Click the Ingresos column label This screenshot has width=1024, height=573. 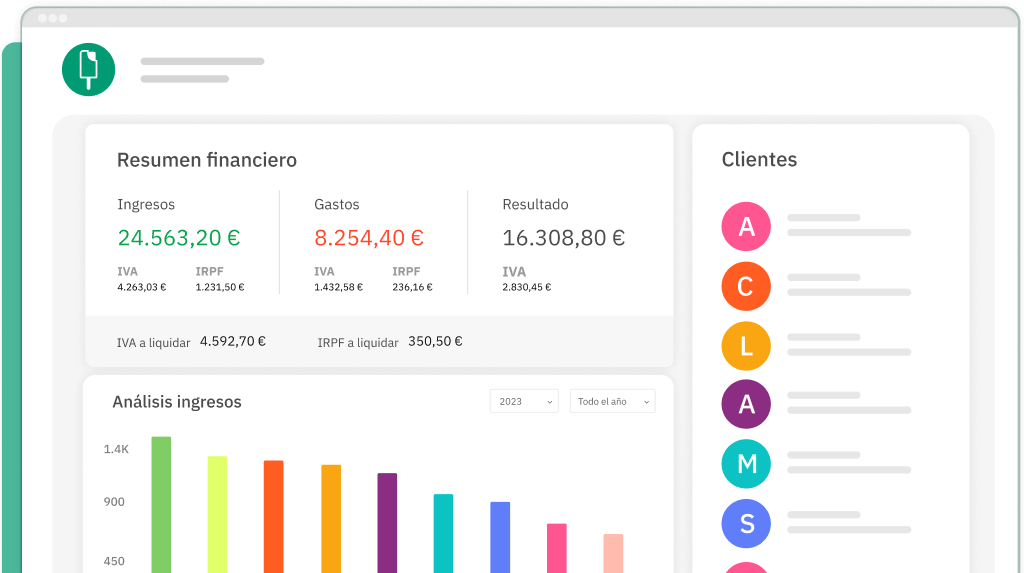pos(146,205)
